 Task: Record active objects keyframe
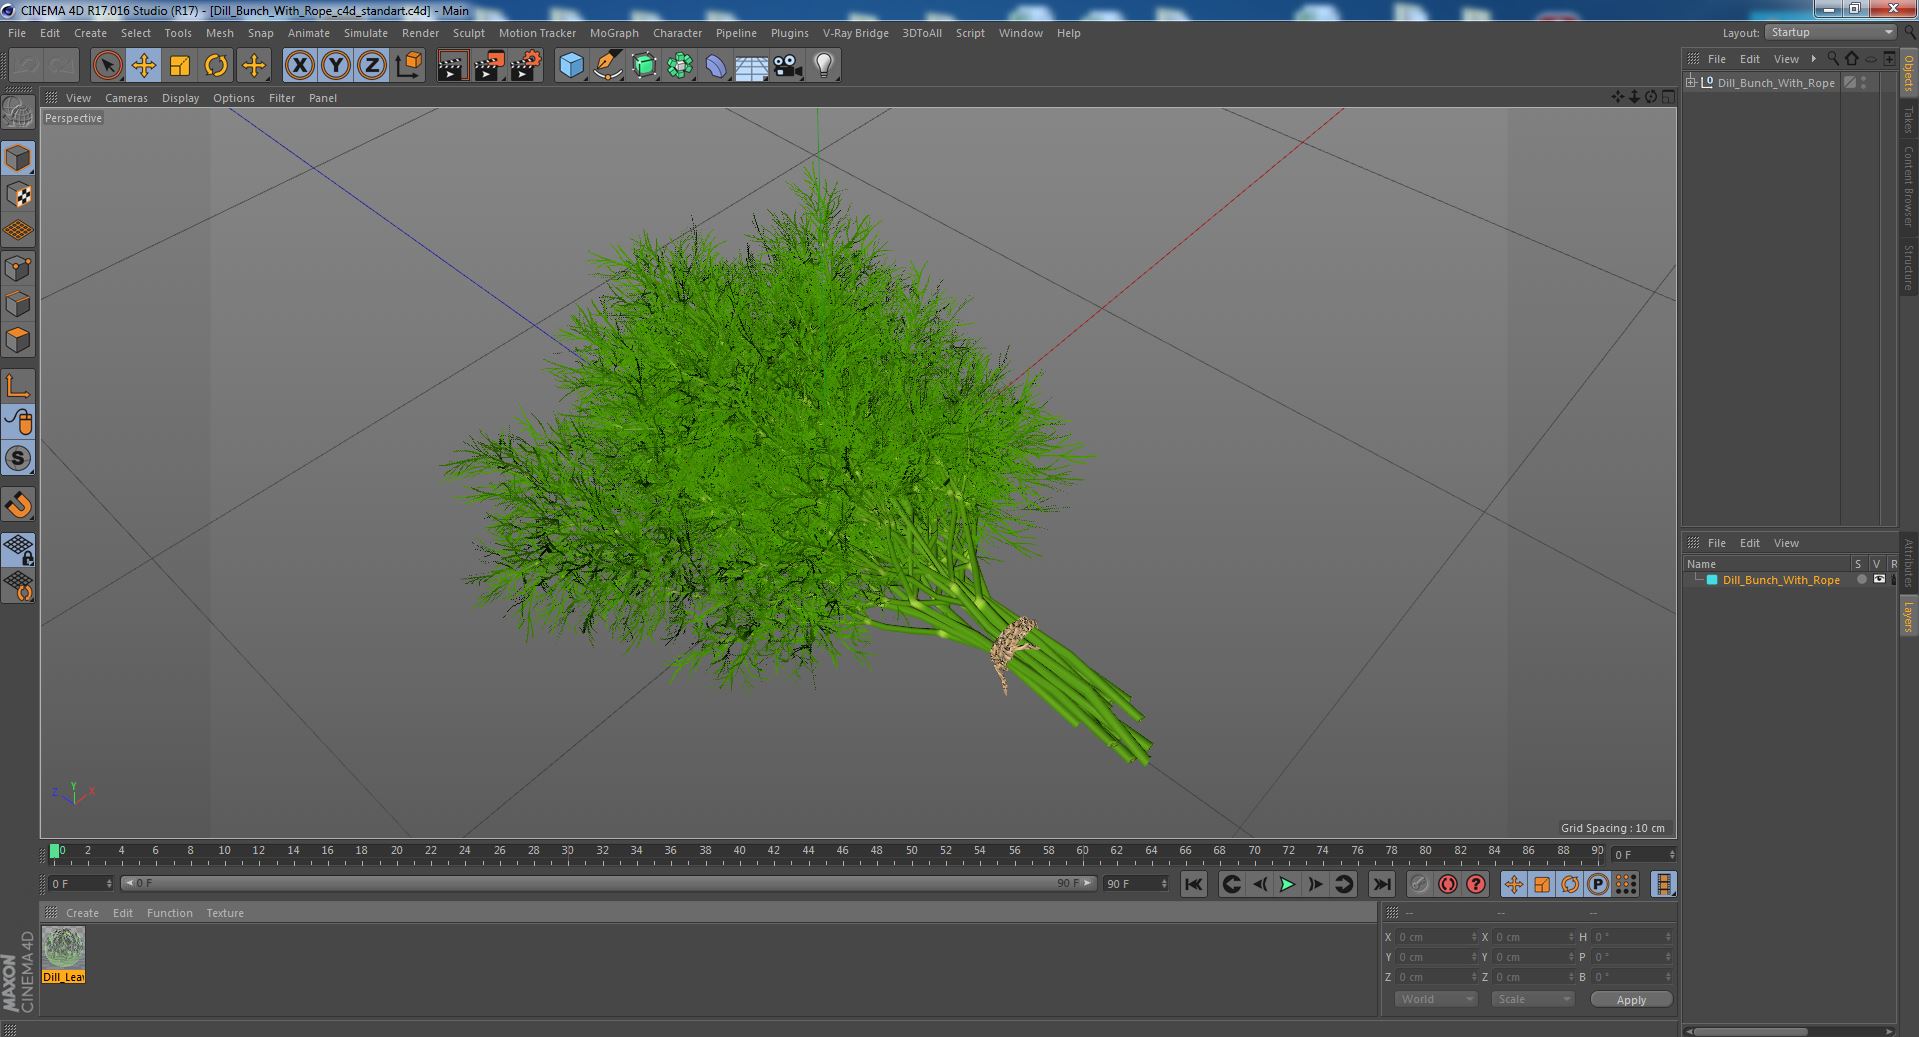tap(1419, 884)
